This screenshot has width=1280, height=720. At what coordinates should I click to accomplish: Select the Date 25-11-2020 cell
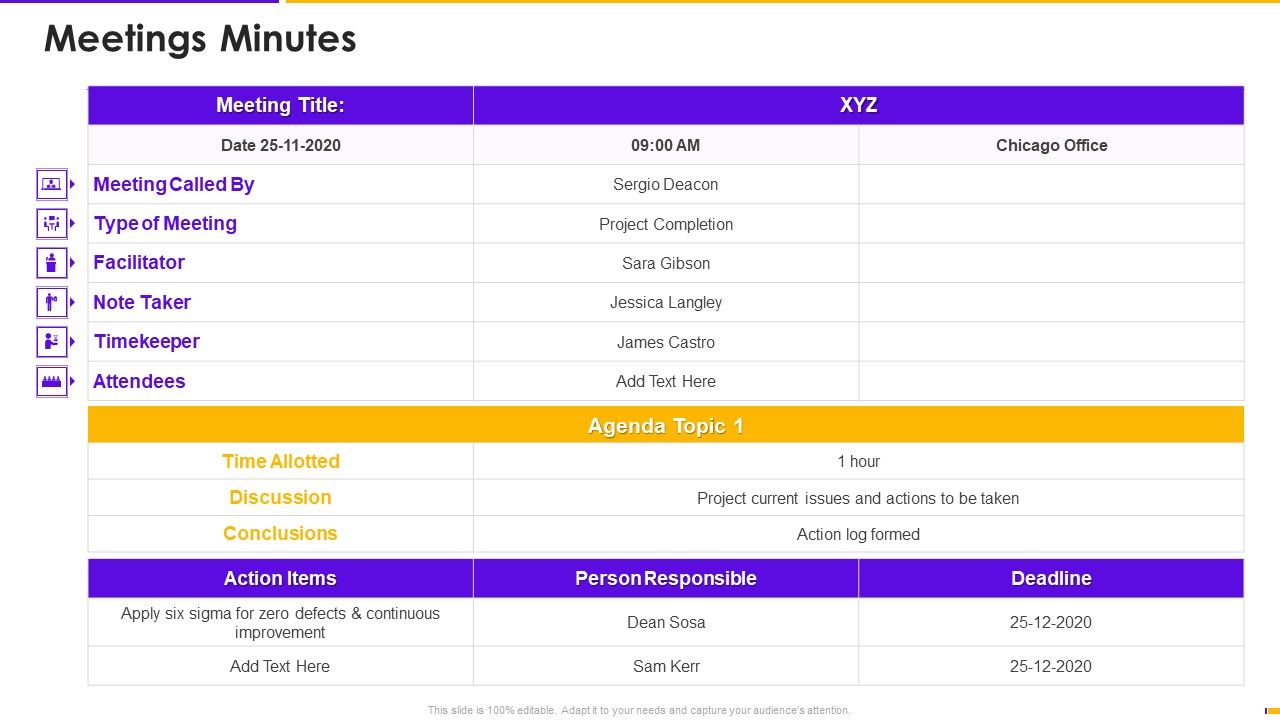pos(281,145)
